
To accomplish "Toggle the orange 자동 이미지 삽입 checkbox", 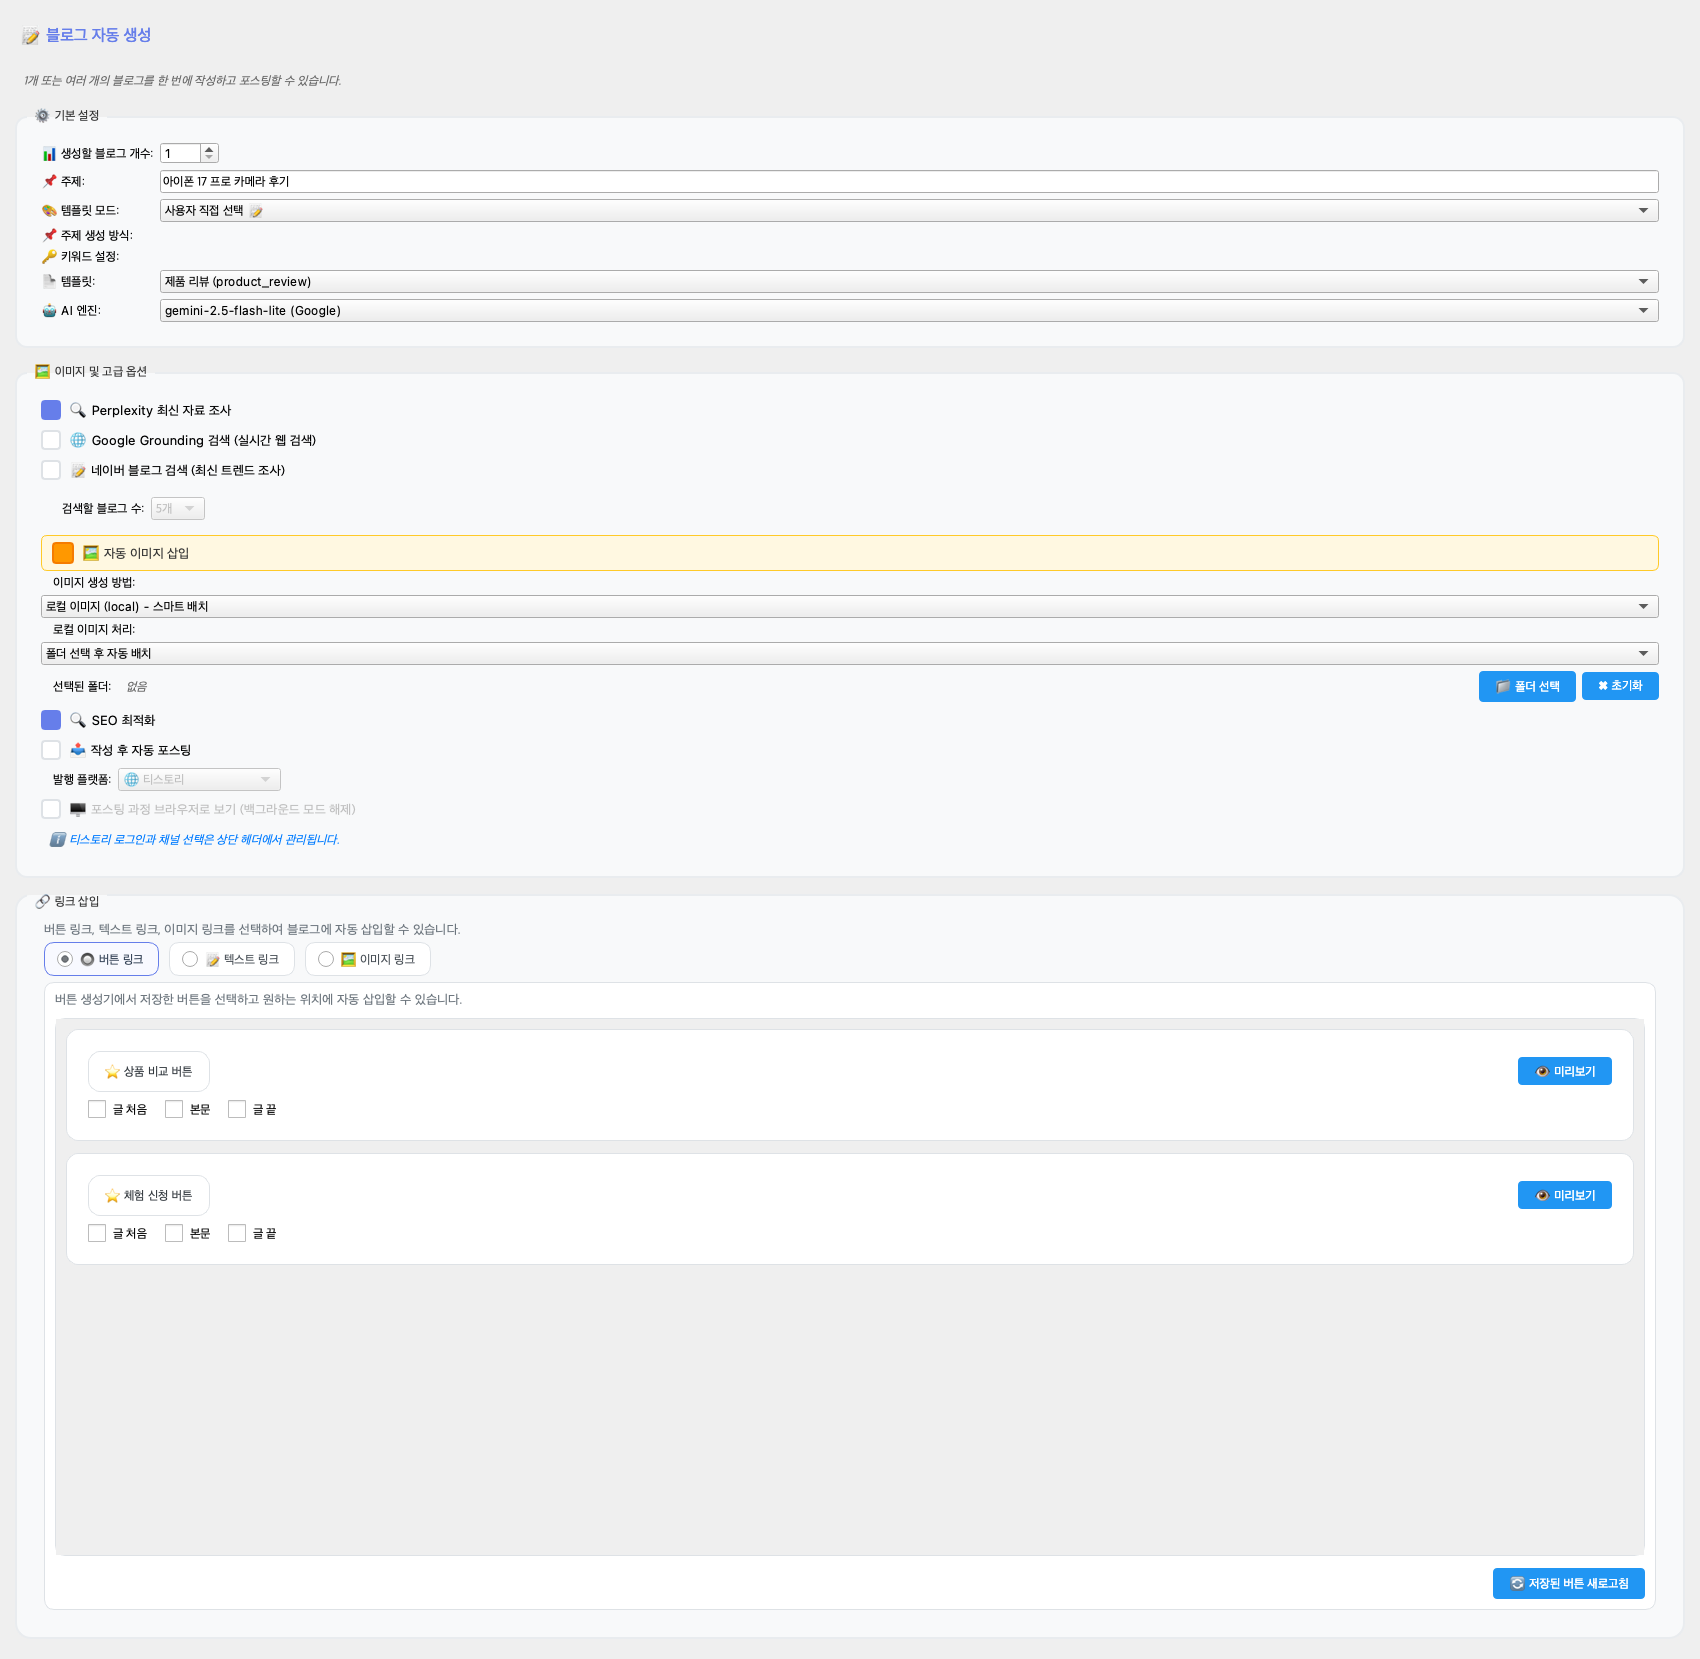I will 63,553.
